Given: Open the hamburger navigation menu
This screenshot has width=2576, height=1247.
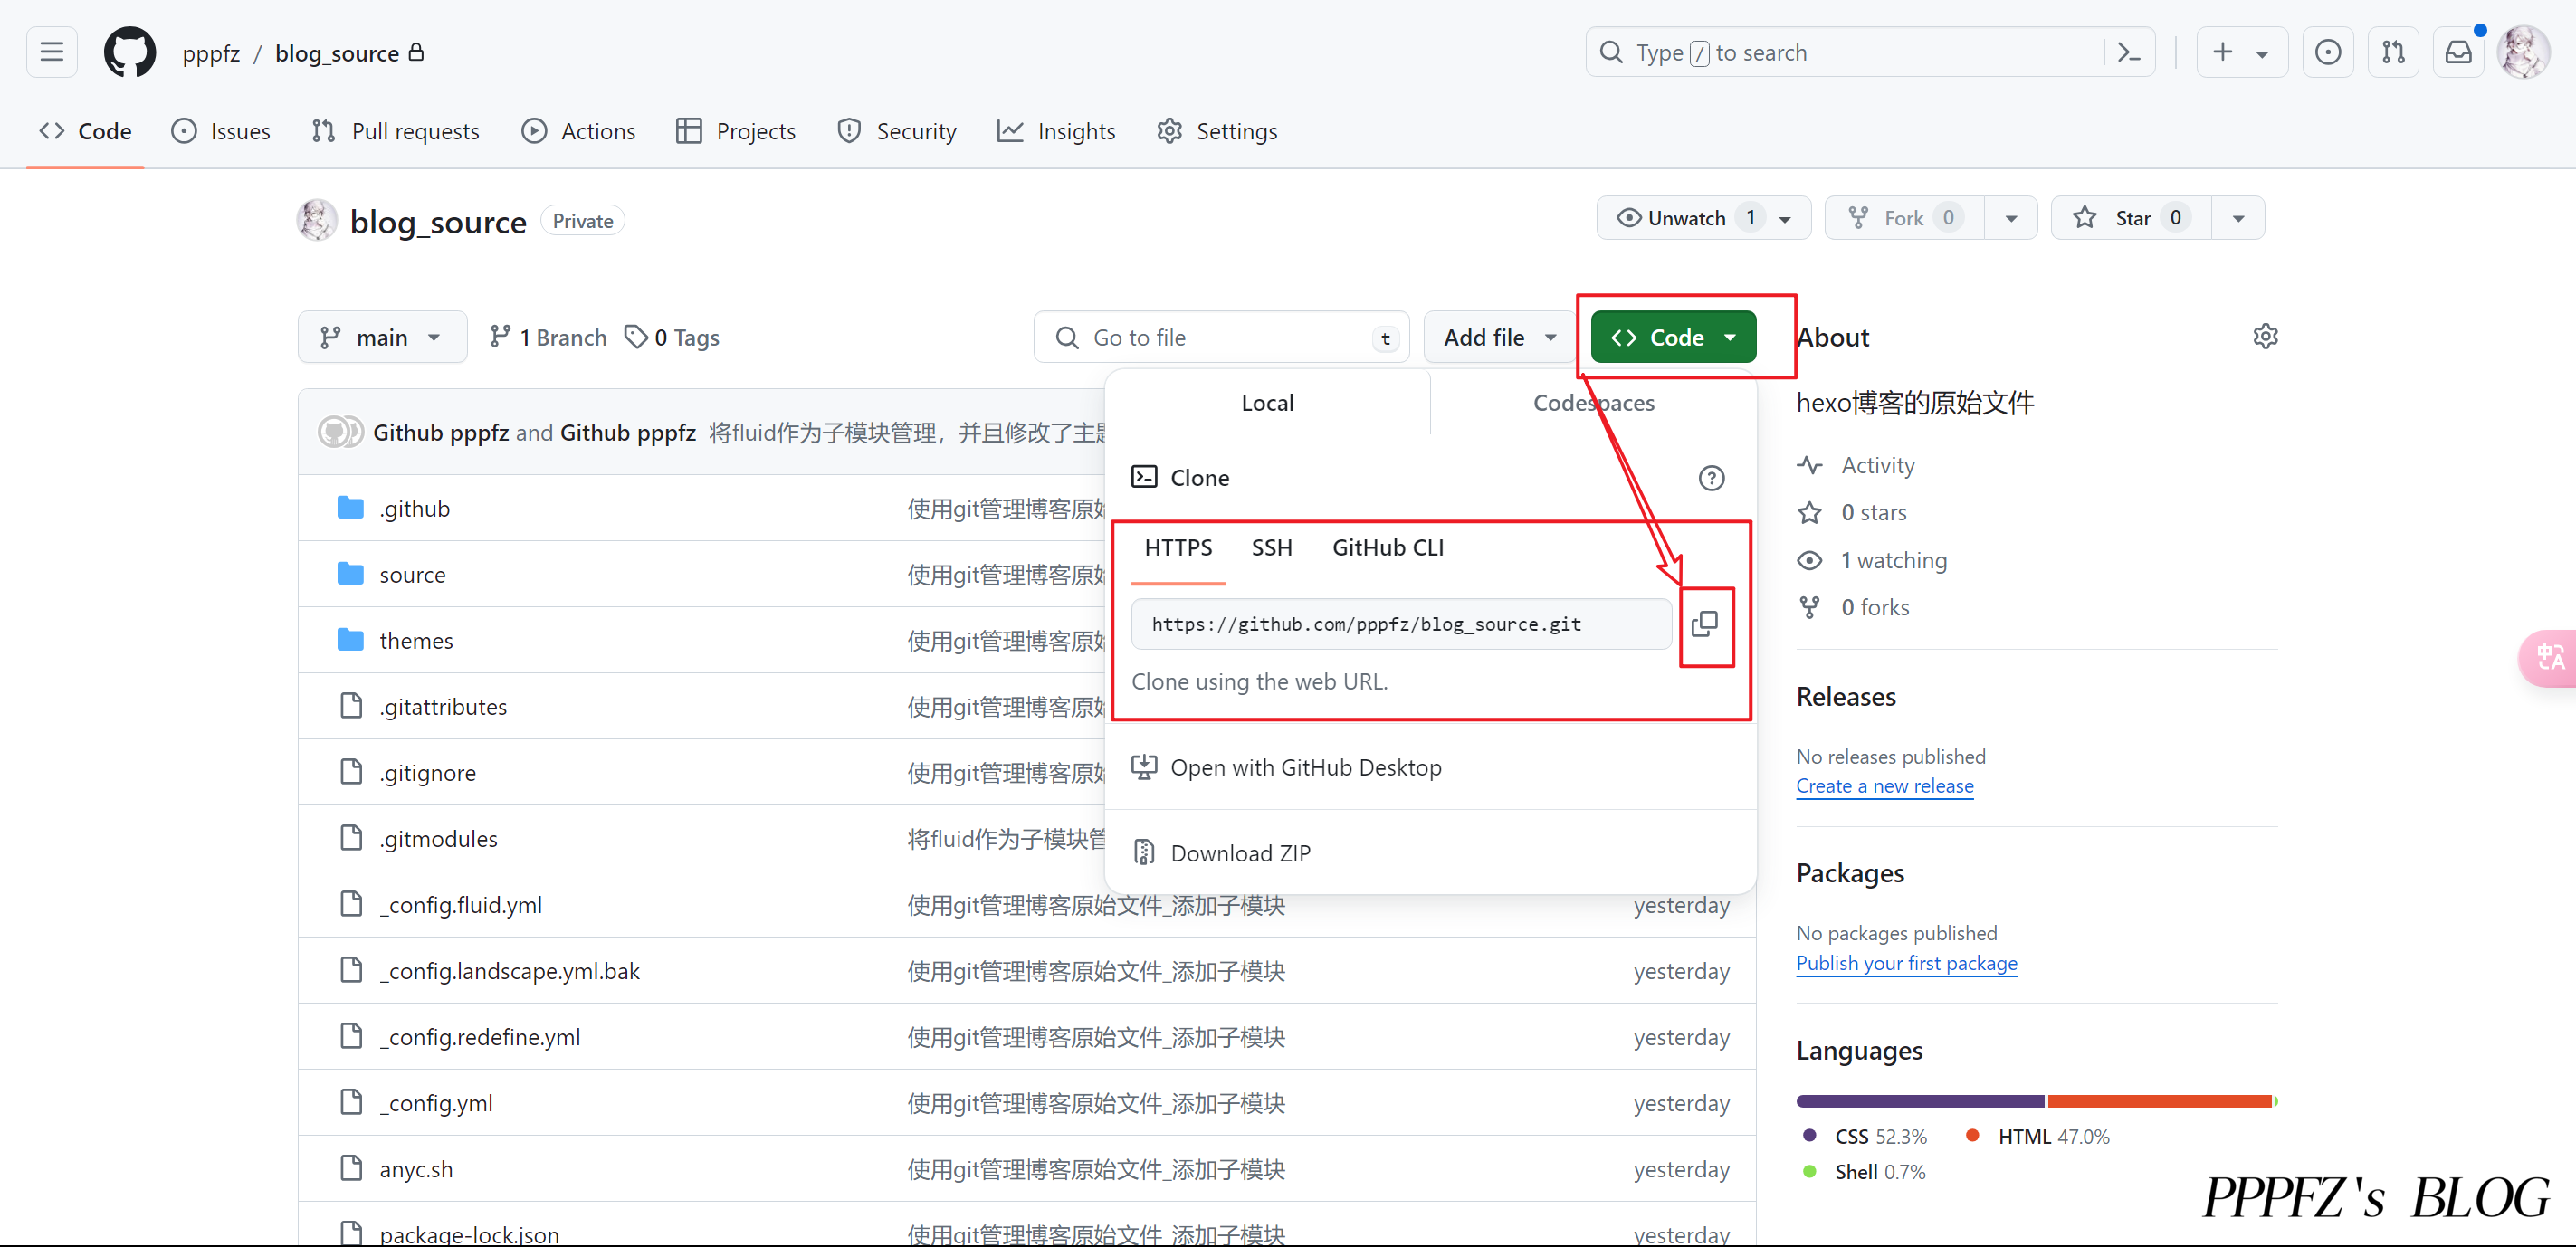Looking at the screenshot, I should (52, 52).
